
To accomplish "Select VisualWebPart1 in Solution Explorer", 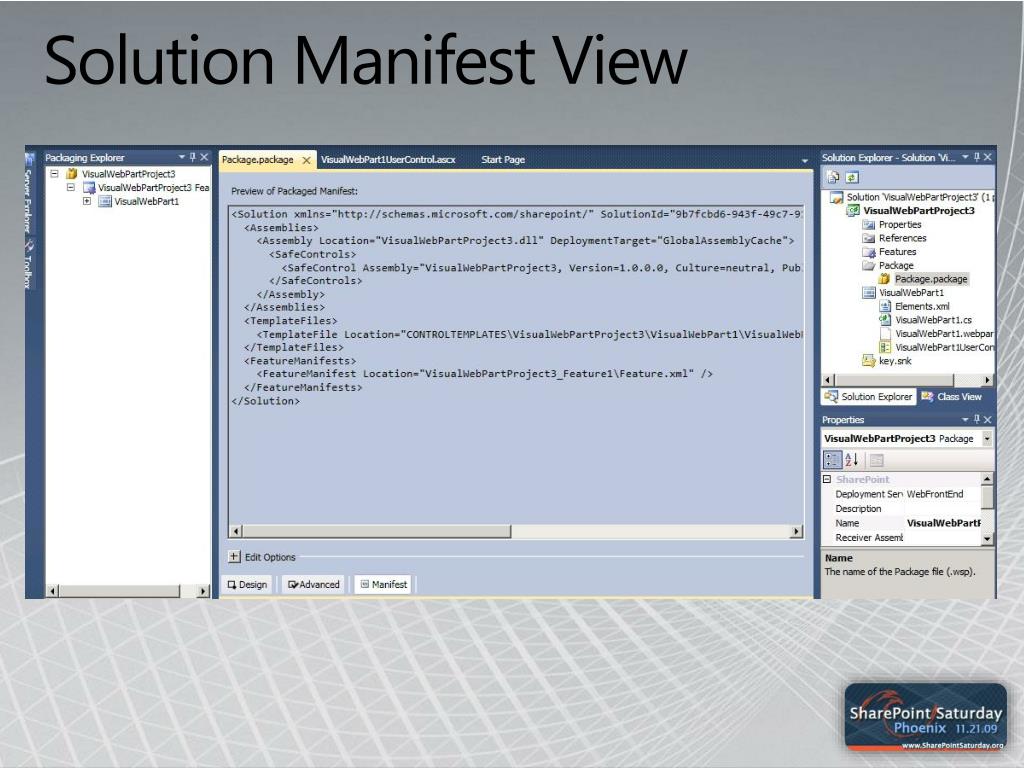I will [911, 293].
